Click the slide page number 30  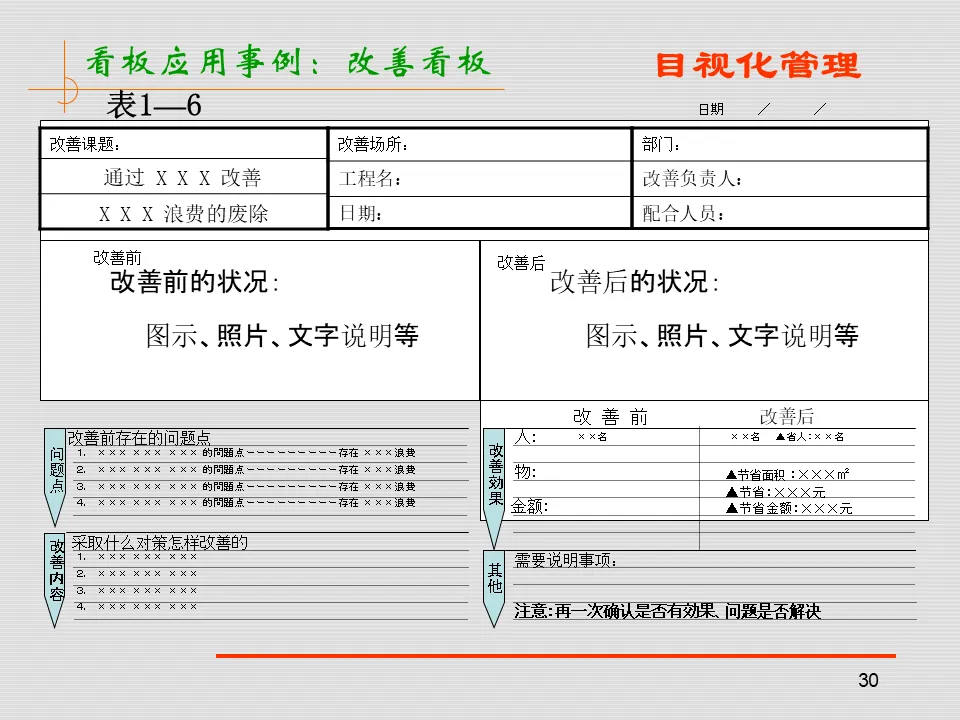click(x=868, y=680)
